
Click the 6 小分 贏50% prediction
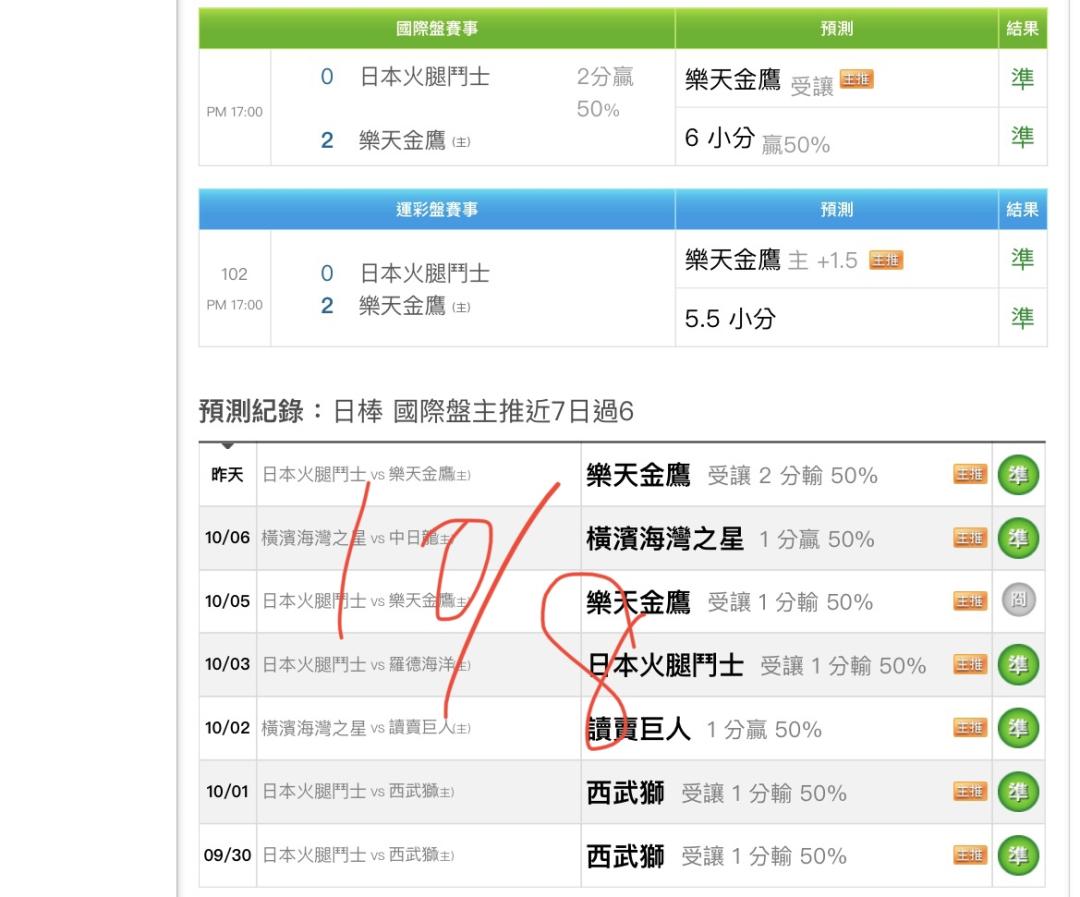pyautogui.click(x=757, y=140)
